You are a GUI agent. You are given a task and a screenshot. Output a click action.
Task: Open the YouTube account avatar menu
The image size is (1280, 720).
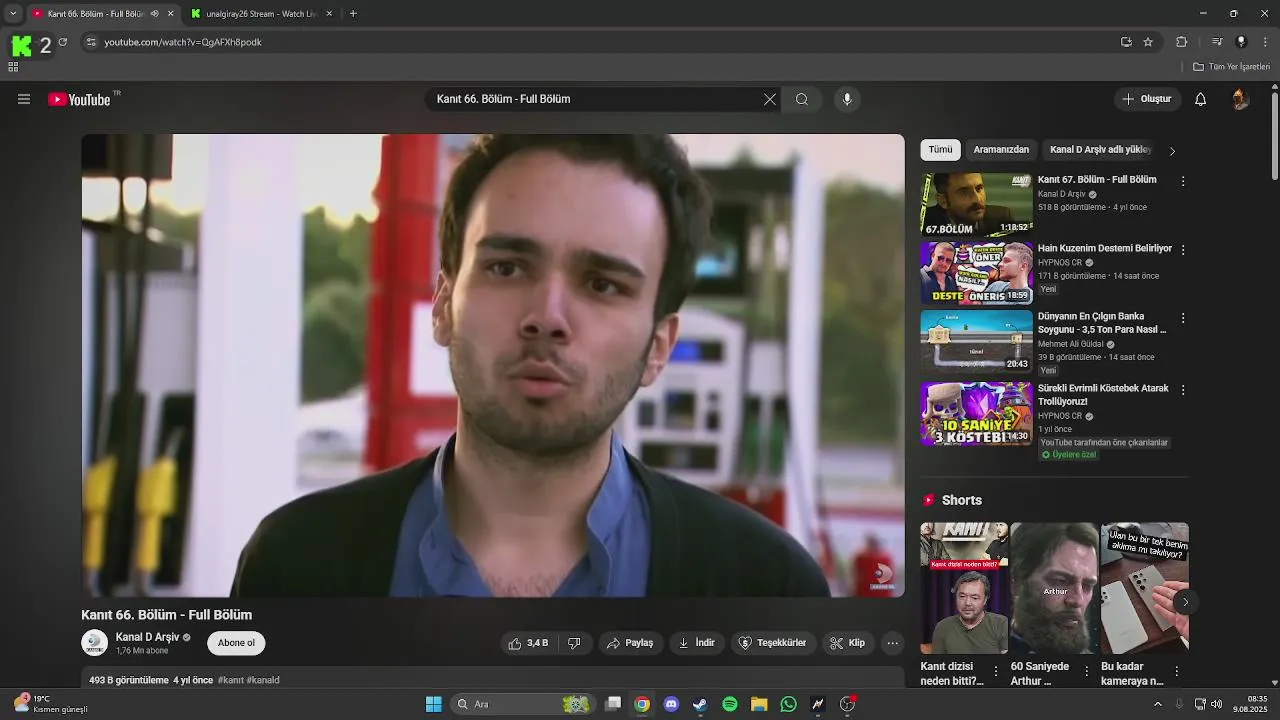pos(1240,99)
